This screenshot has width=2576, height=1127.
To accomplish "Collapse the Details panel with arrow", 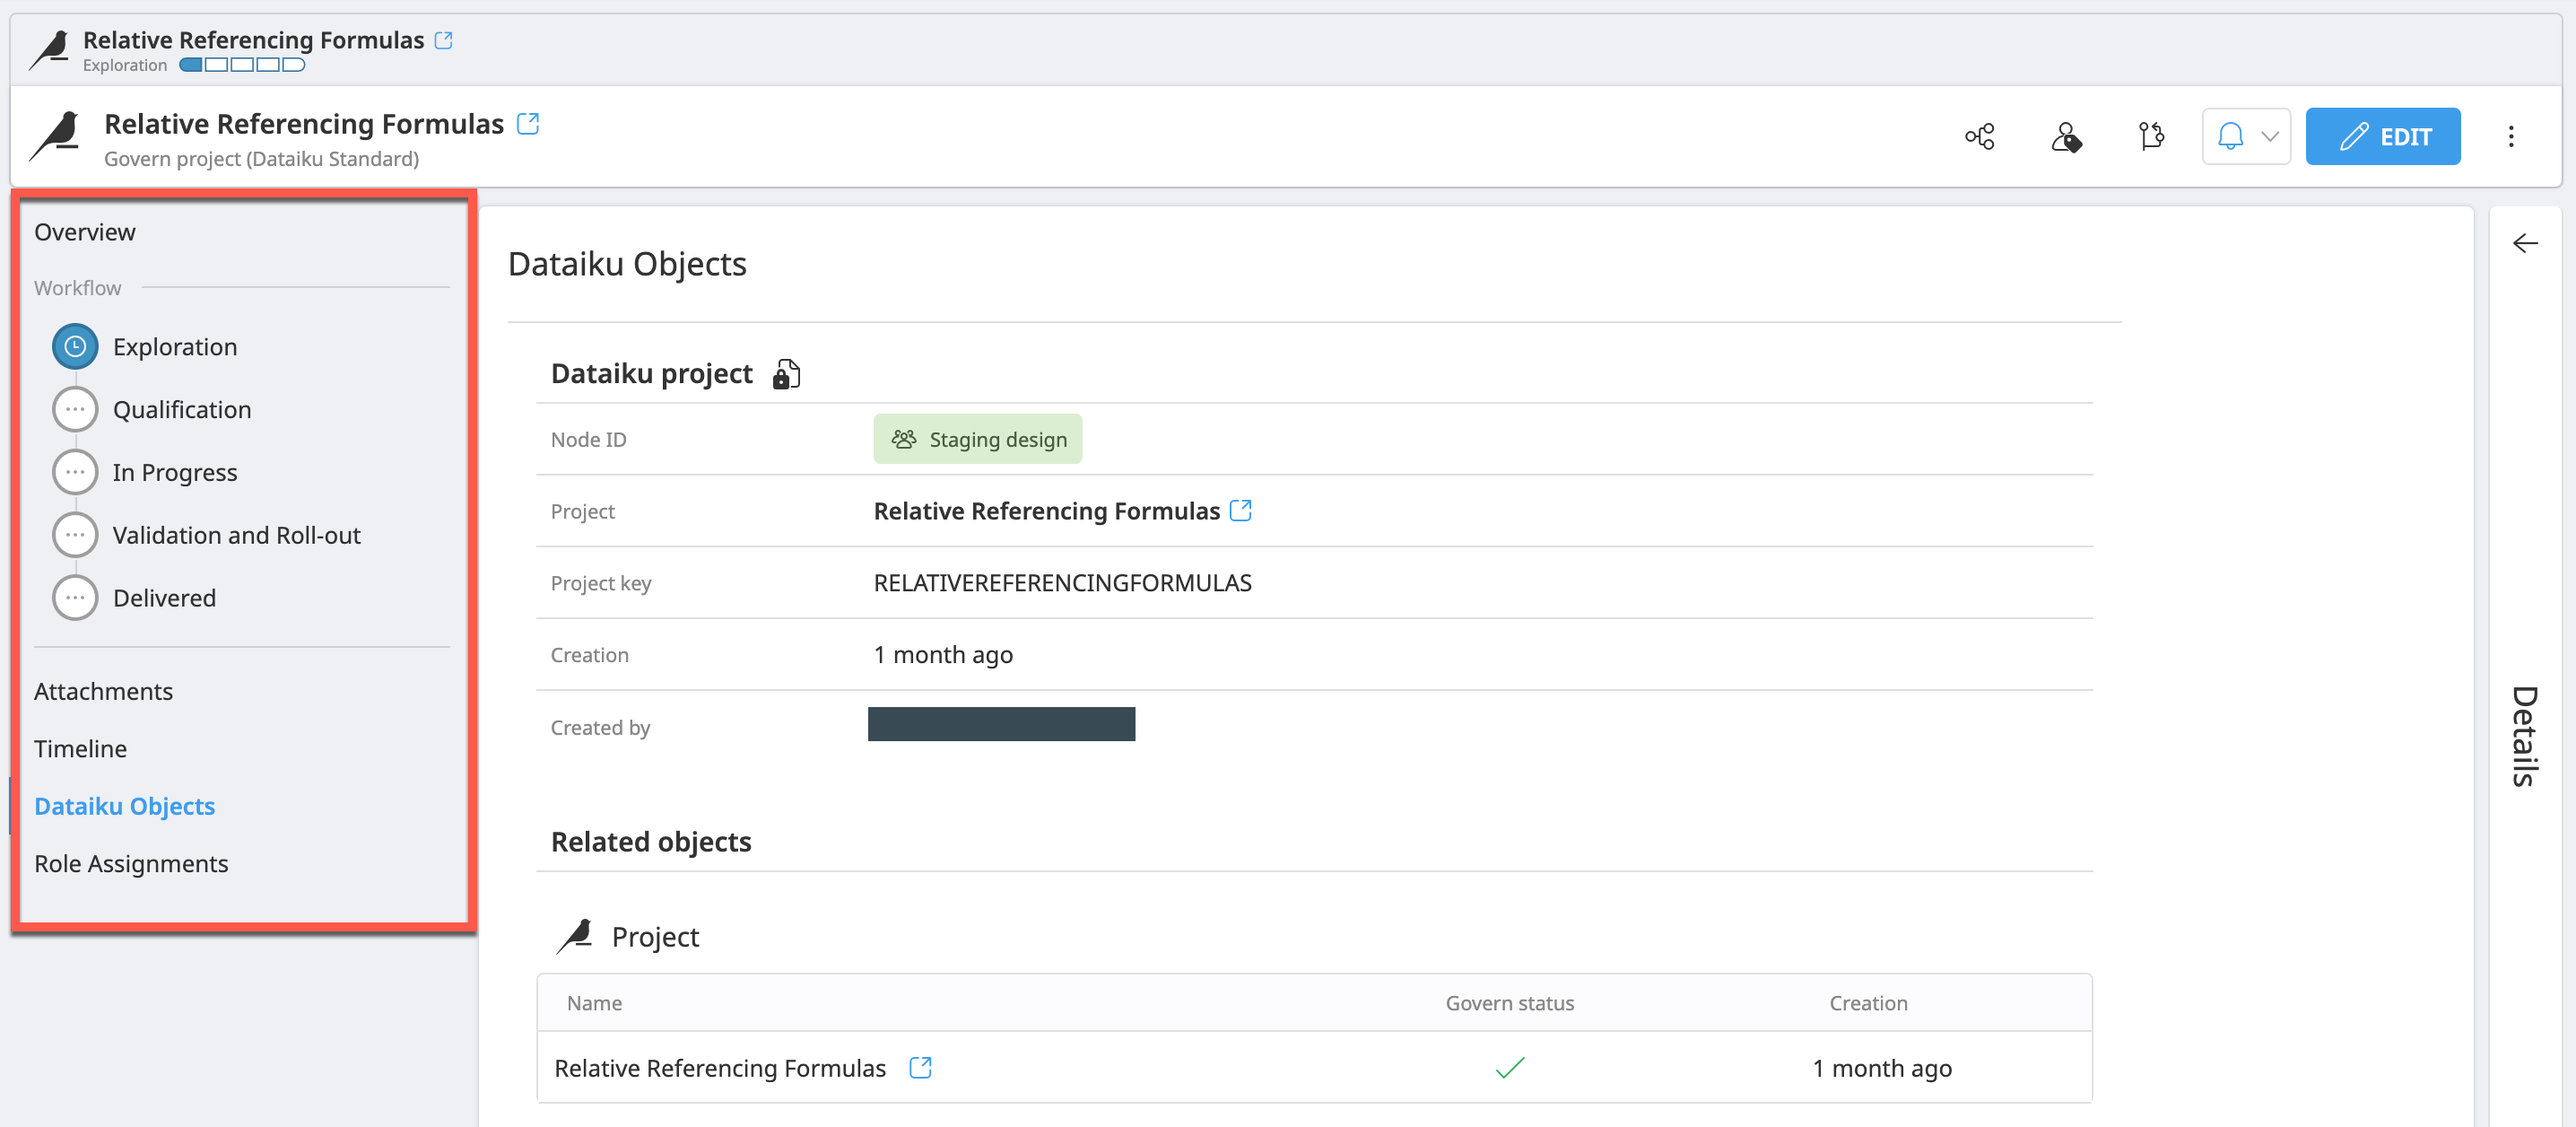I will click(2525, 244).
